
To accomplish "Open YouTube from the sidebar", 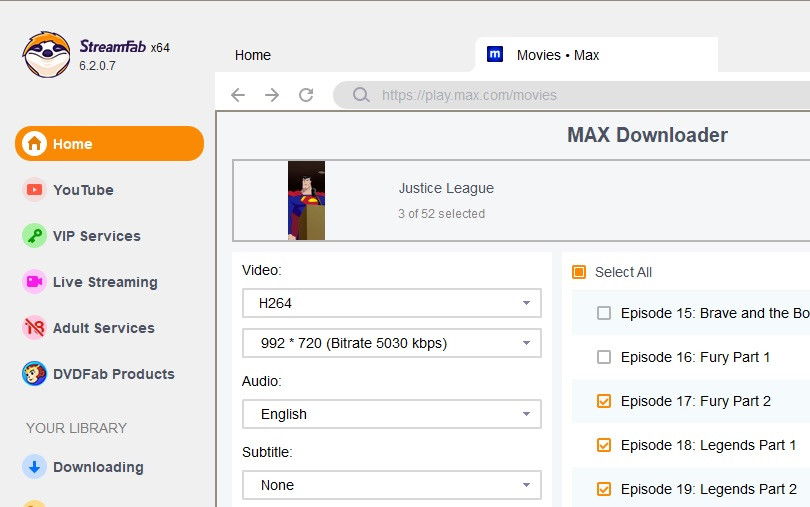I will pos(83,190).
